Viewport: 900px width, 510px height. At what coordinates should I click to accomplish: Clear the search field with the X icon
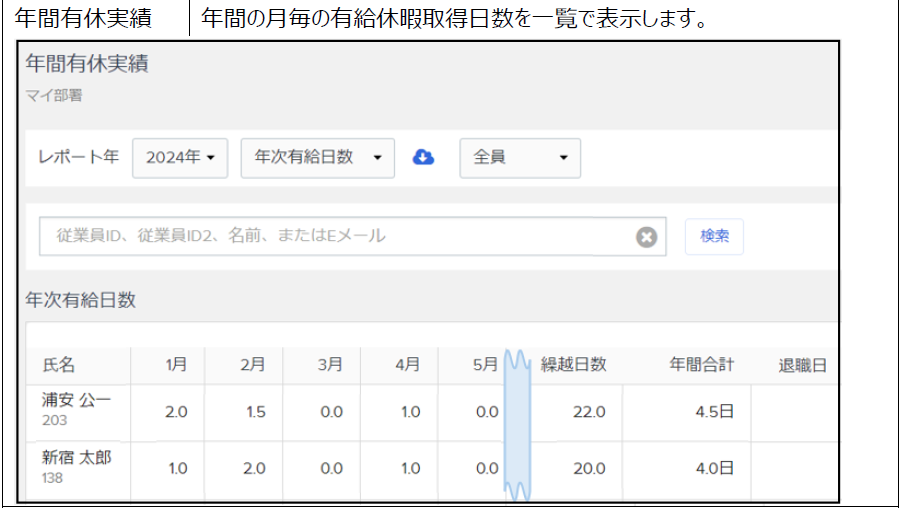pyautogui.click(x=647, y=237)
